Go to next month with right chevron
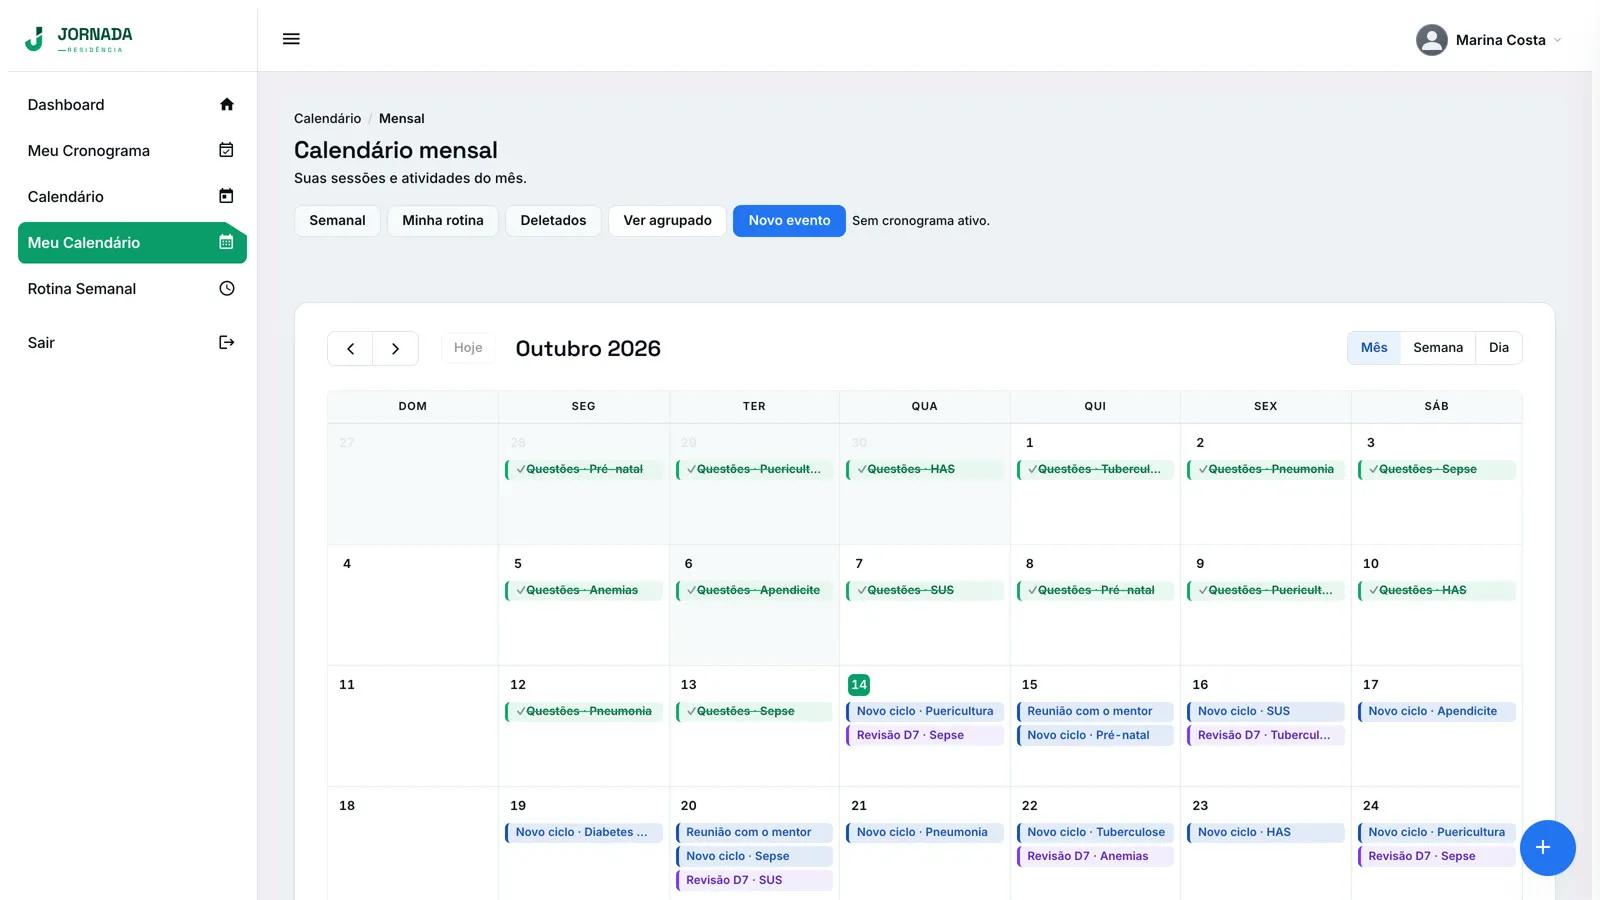1600x900 pixels. coord(395,348)
